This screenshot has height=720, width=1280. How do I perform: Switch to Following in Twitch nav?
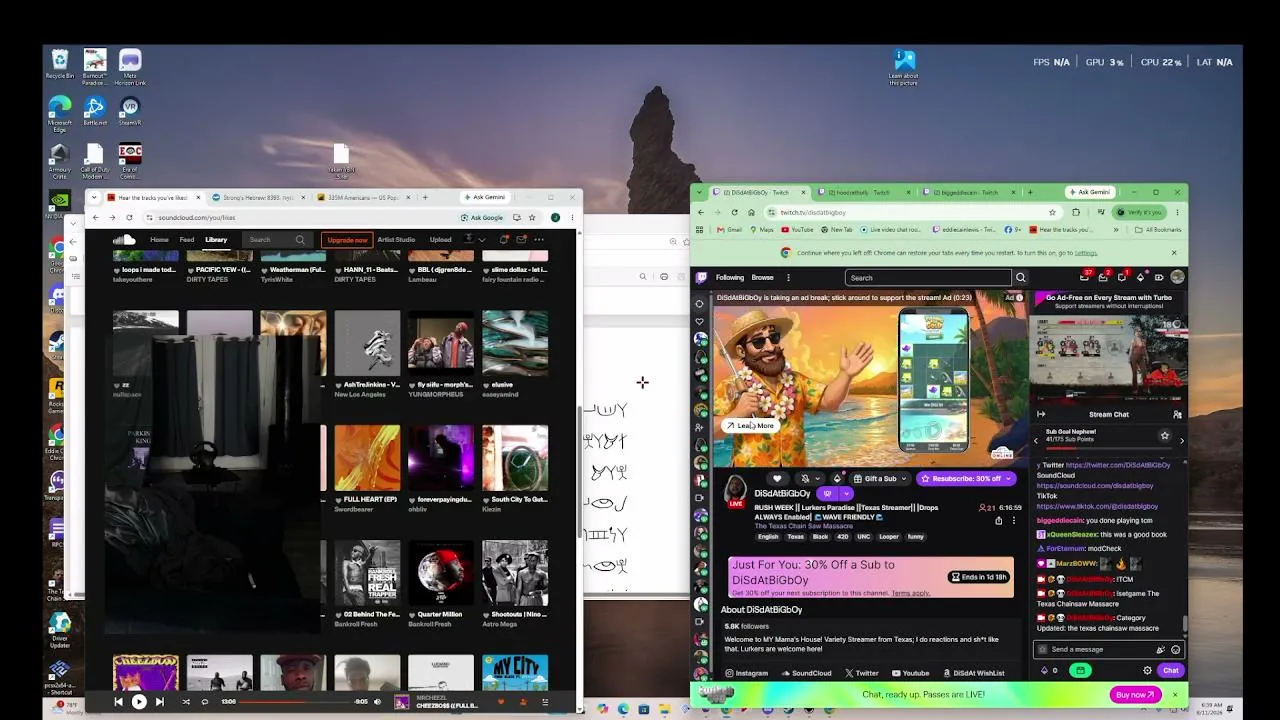pyautogui.click(x=729, y=277)
